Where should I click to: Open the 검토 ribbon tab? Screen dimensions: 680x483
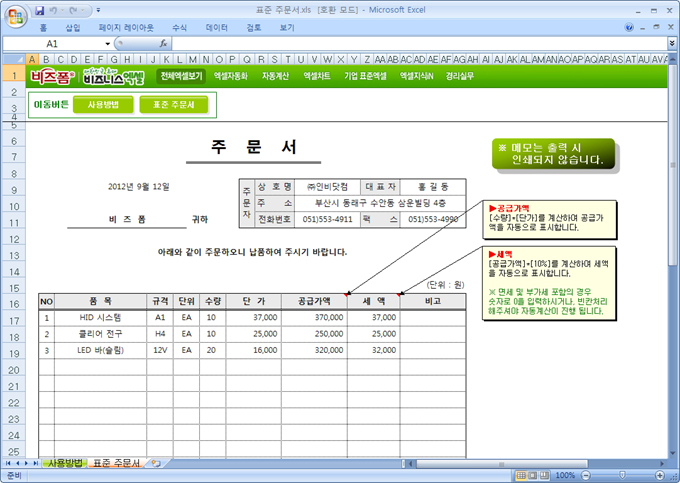[x=254, y=28]
